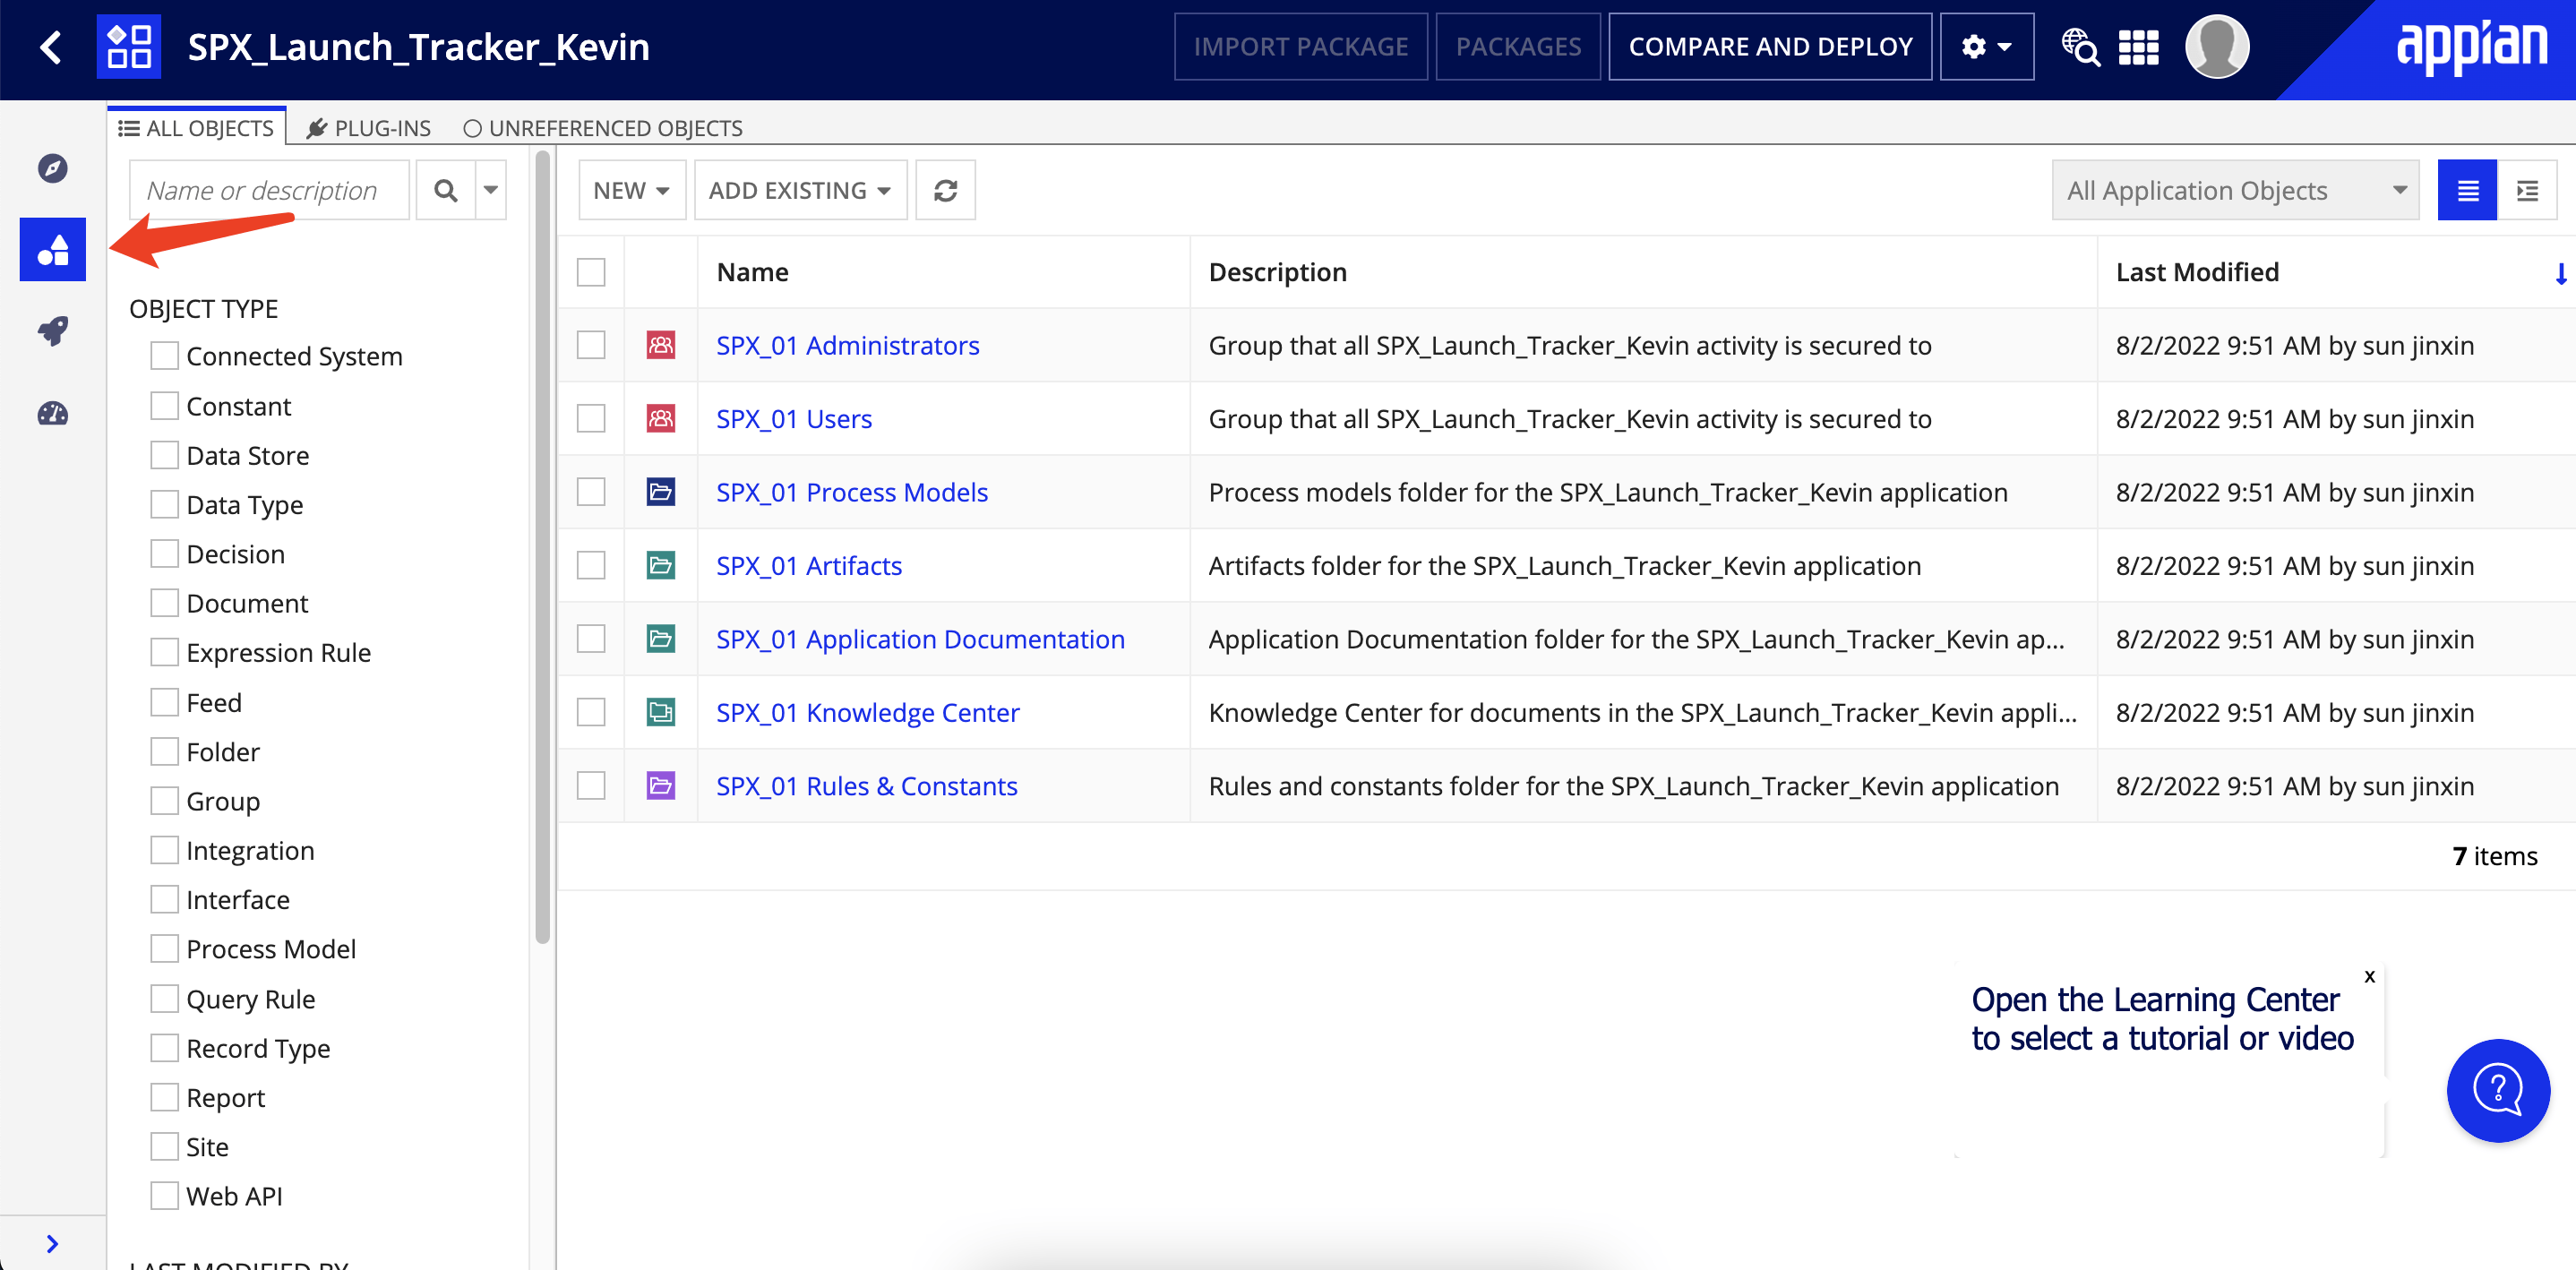Expand advanced search options arrow
The height and width of the screenshot is (1270, 2576).
(x=491, y=190)
